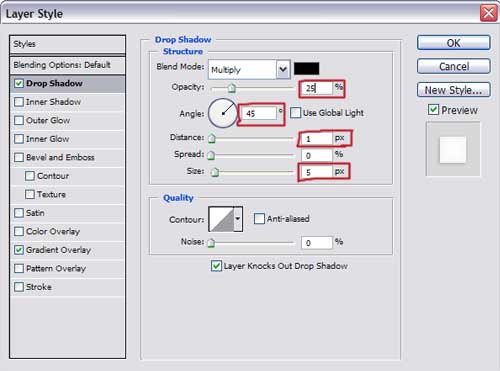Enable the Use Global Light checkbox
The image size is (500, 371).
(295, 113)
